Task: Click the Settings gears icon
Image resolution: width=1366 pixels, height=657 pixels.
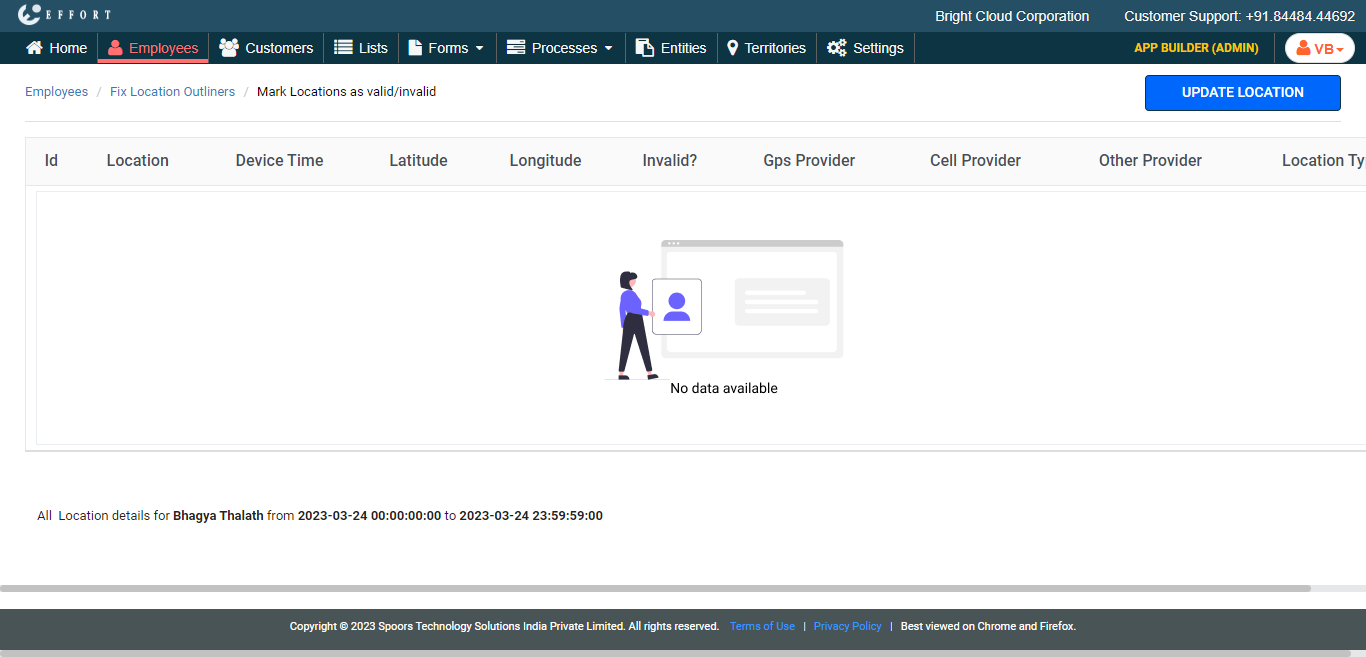Action: pyautogui.click(x=837, y=48)
